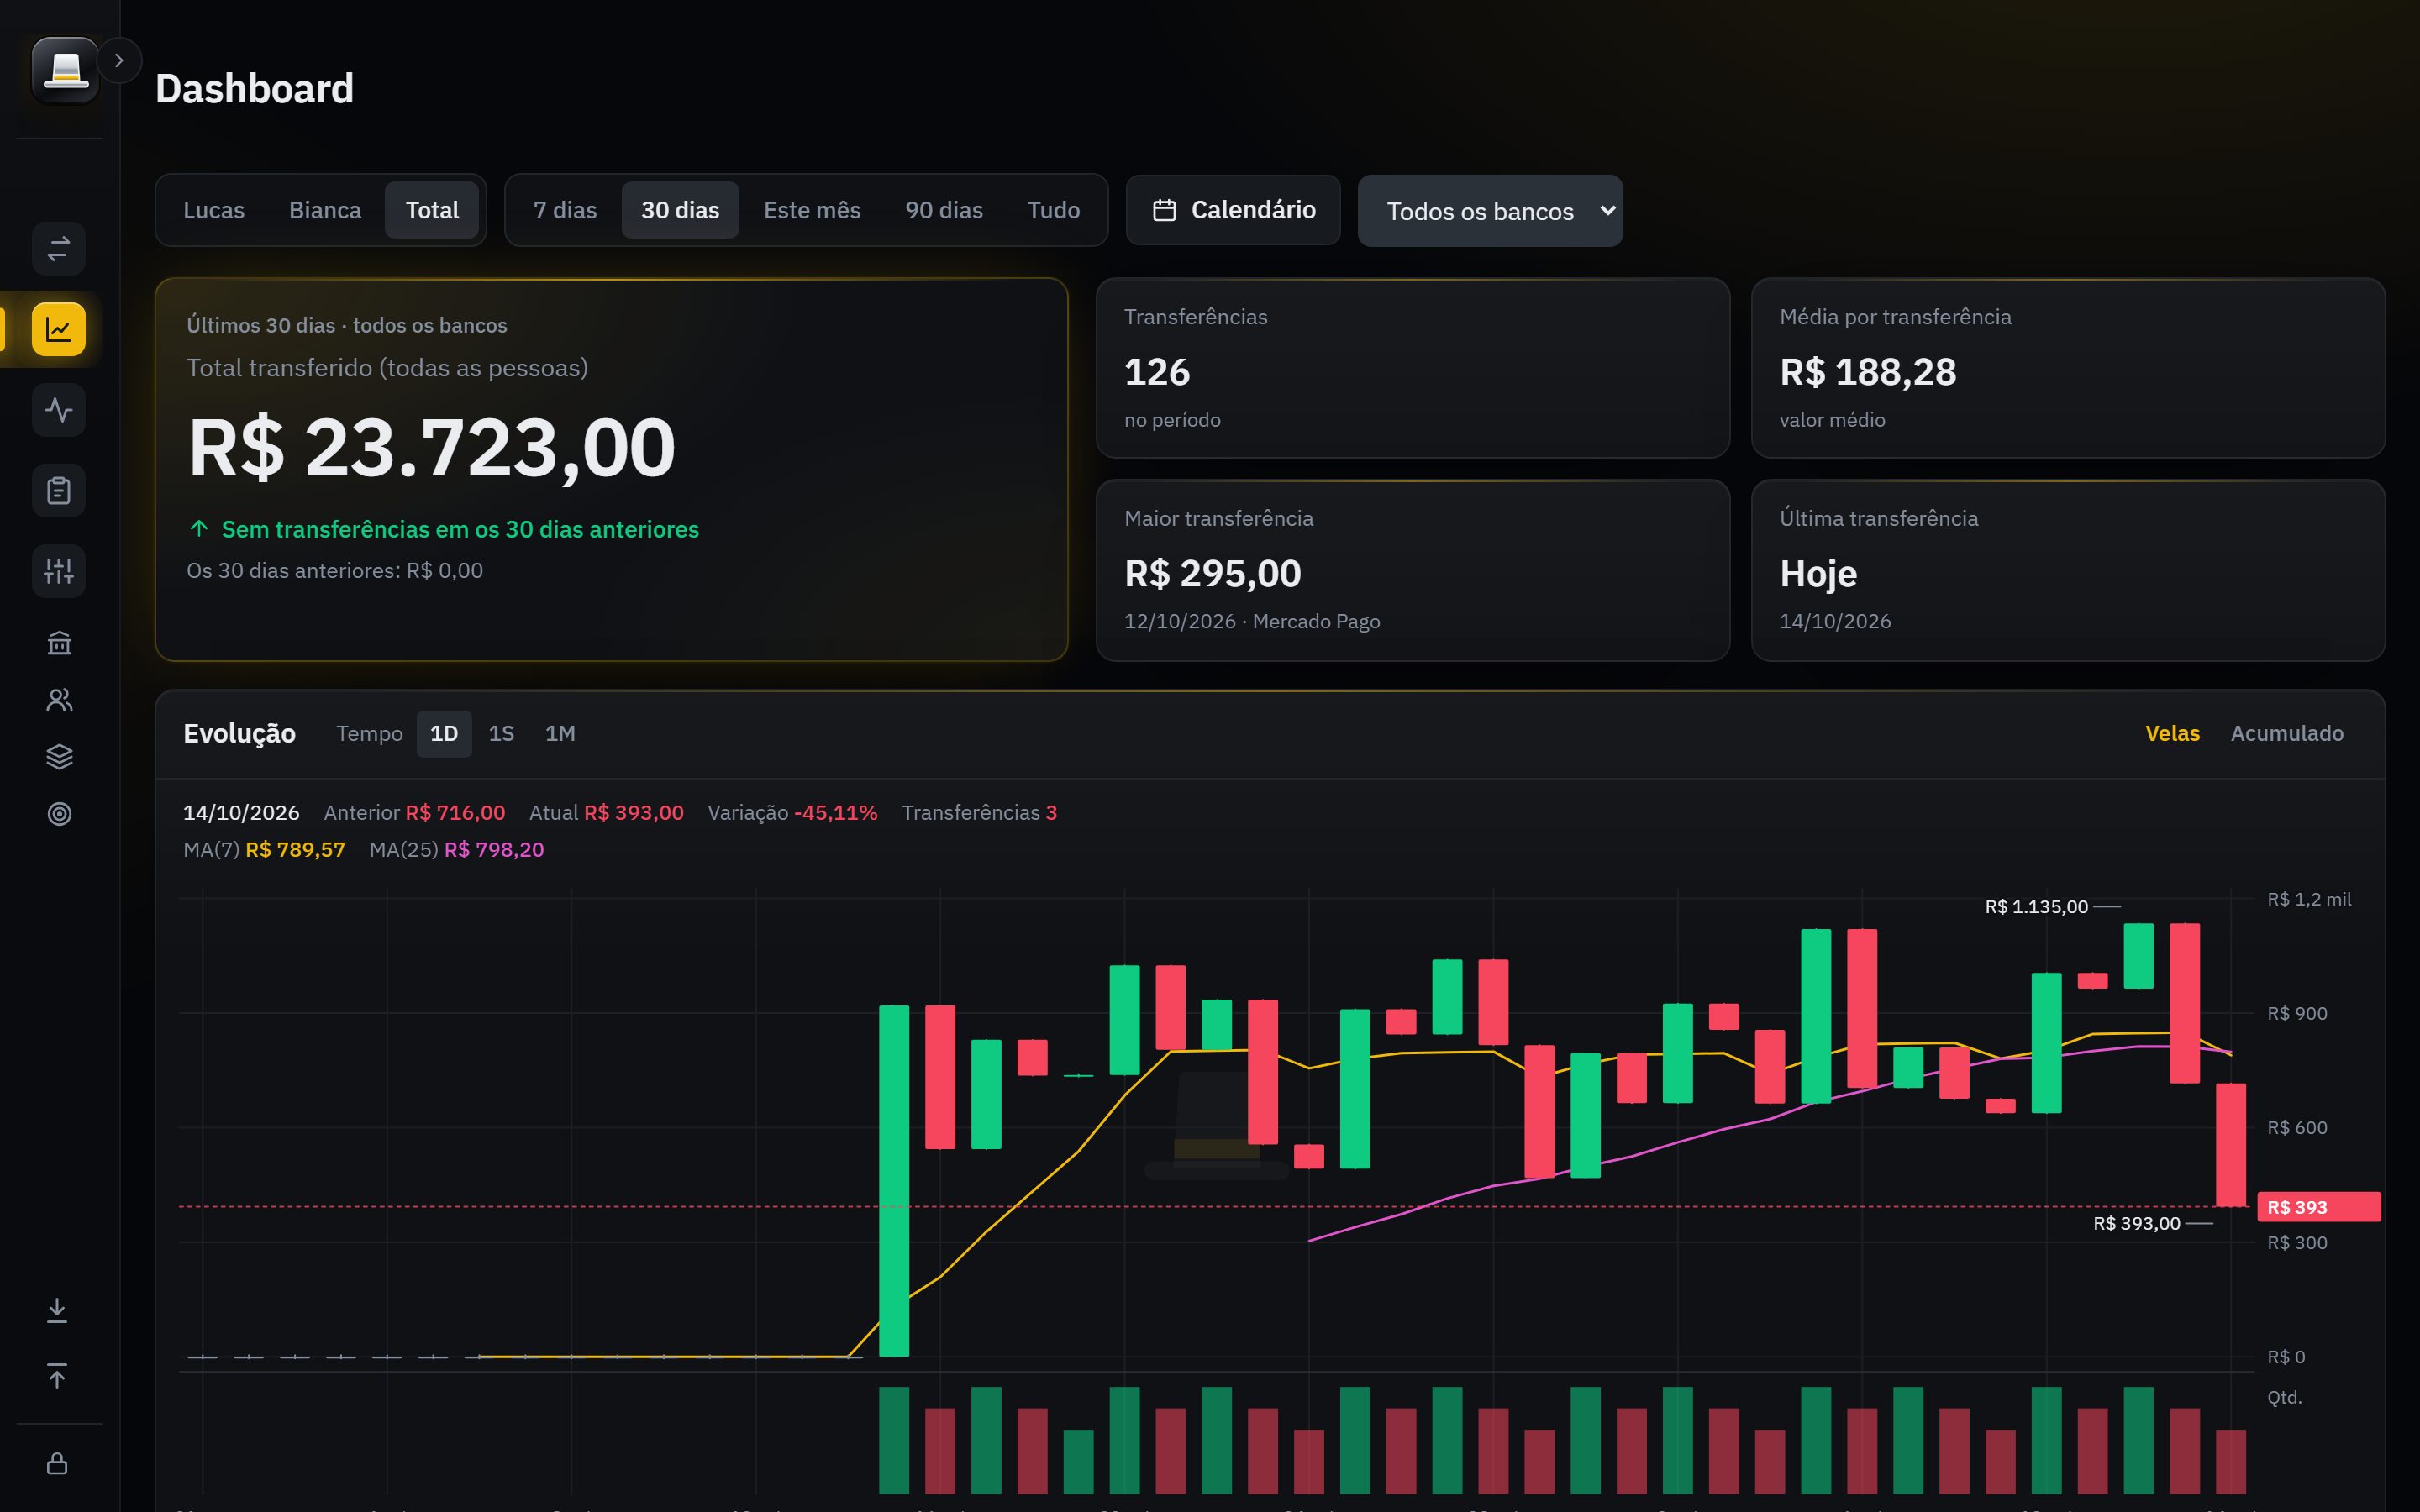Click the '12/10/2026 · Mercado Pago' text
Image resolution: width=2420 pixels, height=1512 pixels.
1252,622
